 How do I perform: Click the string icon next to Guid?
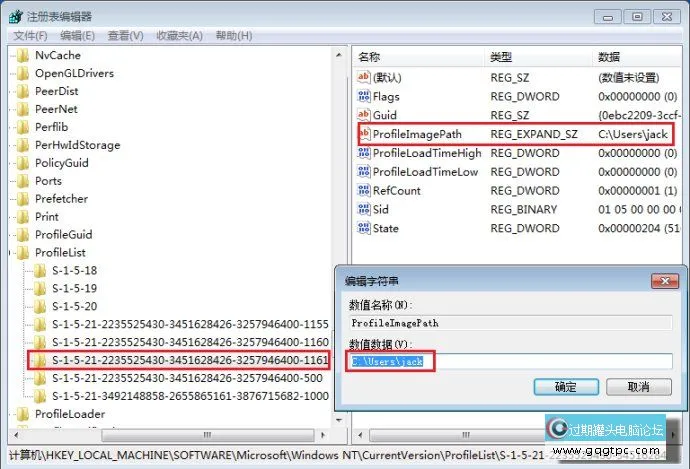[x=363, y=115]
